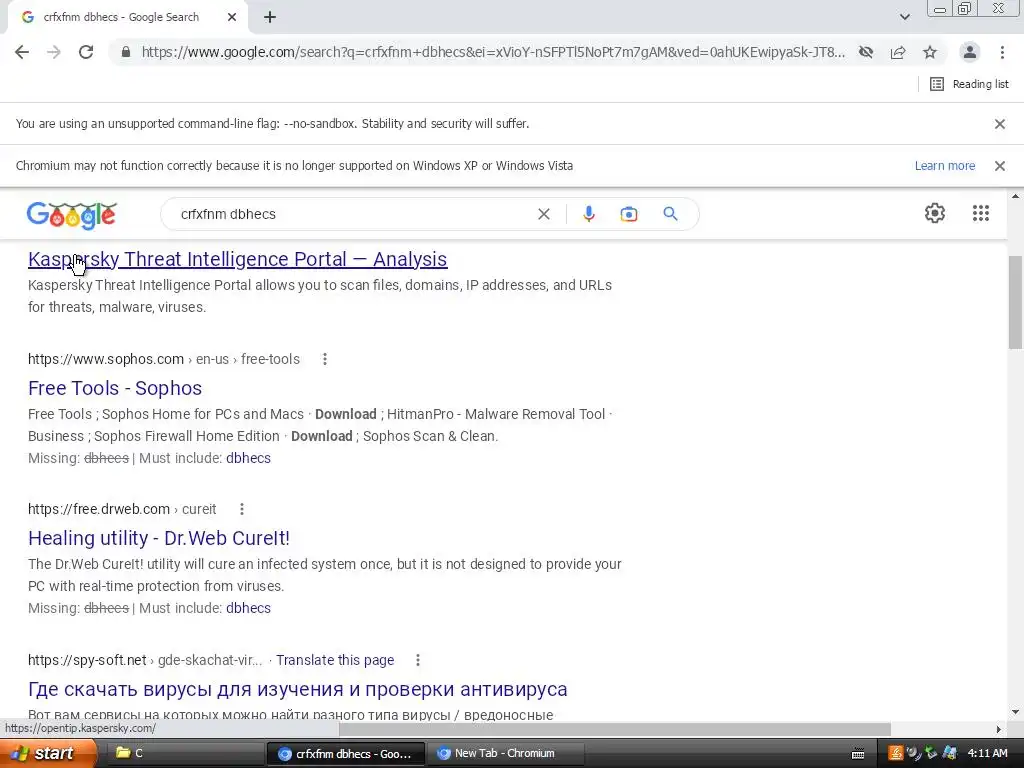The image size is (1024, 768).
Task: Open the Chromium three-dot menu
Action: coord(1002,52)
